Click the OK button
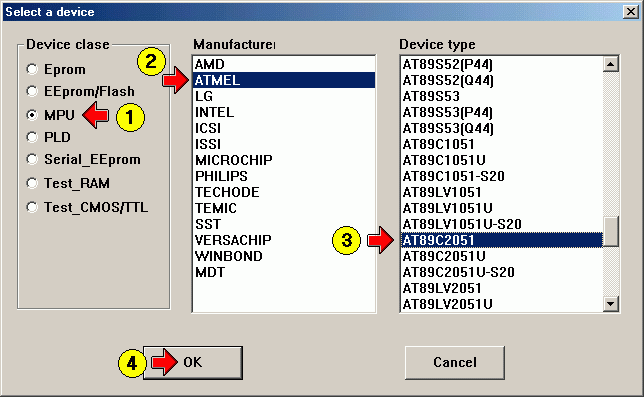Screen dimensions: 644x397 point(193,363)
